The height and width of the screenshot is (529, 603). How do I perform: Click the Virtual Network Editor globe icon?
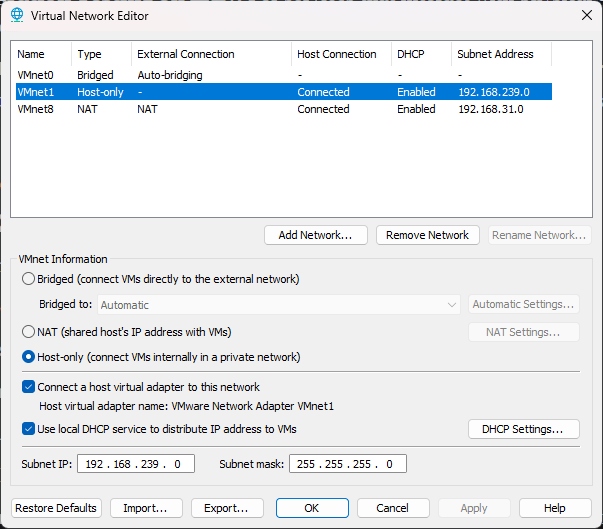[x=17, y=15]
